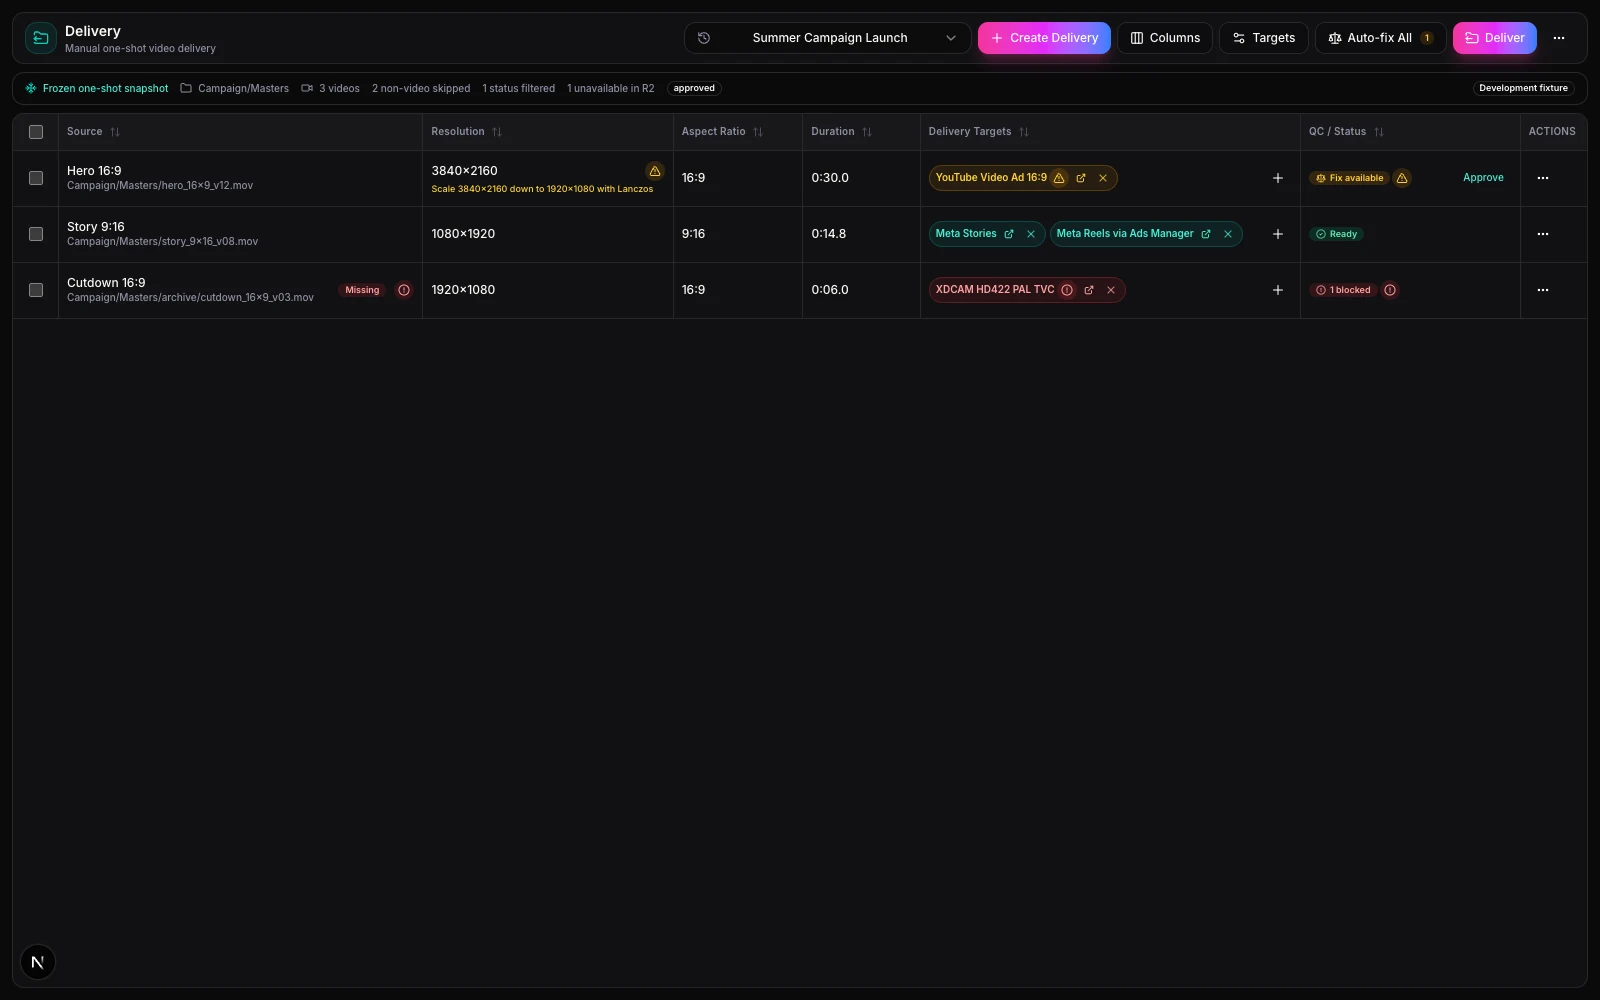Open the Summer Campaign Launch dropdown
1600x1000 pixels.
pyautogui.click(x=828, y=38)
